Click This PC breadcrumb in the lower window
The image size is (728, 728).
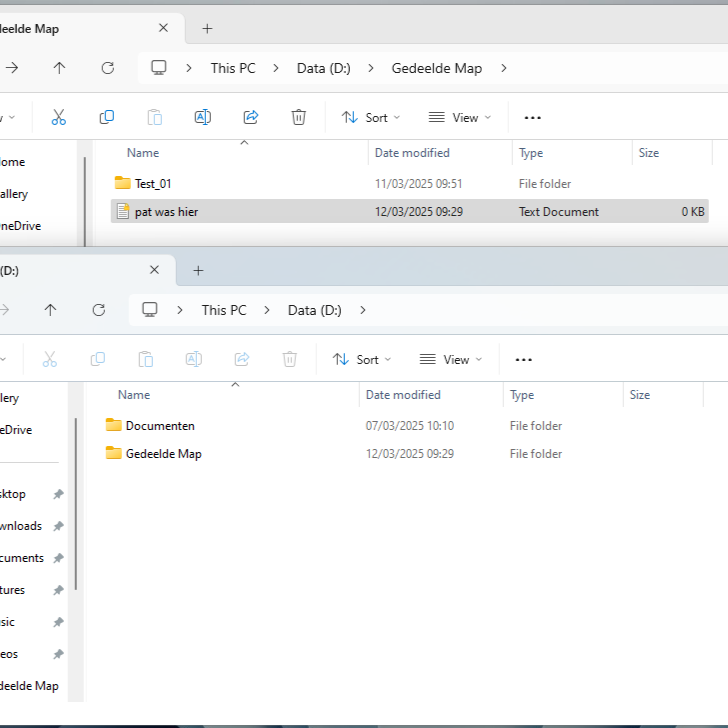tap(223, 310)
